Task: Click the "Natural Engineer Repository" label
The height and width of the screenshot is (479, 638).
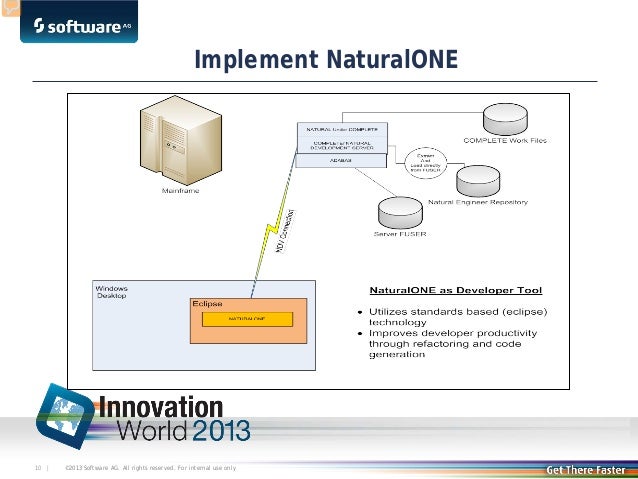Action: coord(478,202)
